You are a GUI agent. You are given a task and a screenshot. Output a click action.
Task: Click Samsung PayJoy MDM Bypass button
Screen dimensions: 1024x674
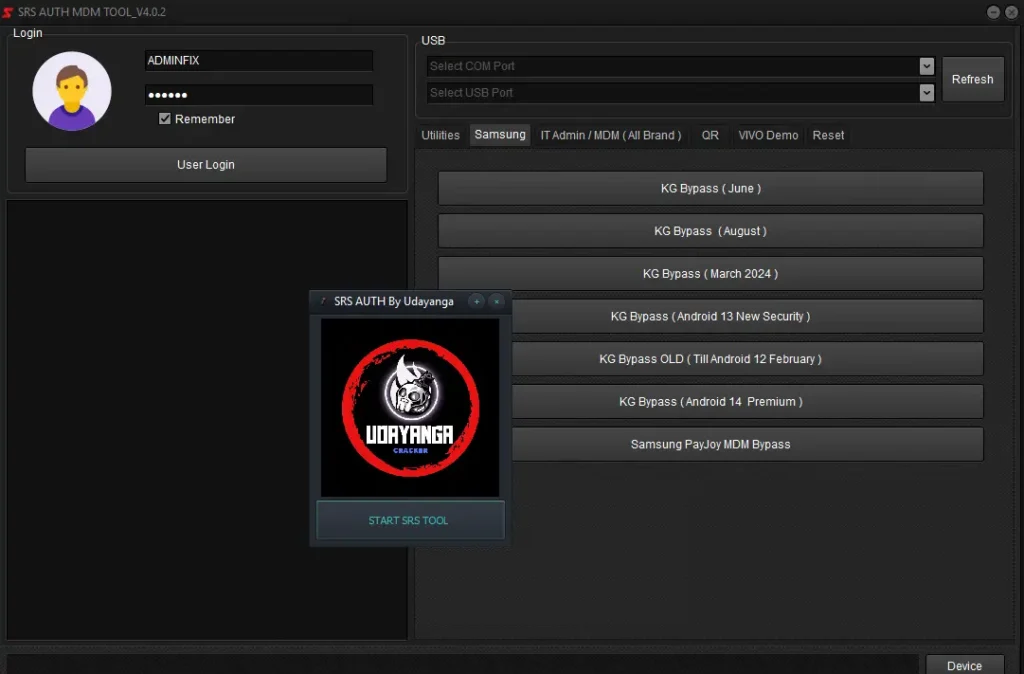pos(747,444)
